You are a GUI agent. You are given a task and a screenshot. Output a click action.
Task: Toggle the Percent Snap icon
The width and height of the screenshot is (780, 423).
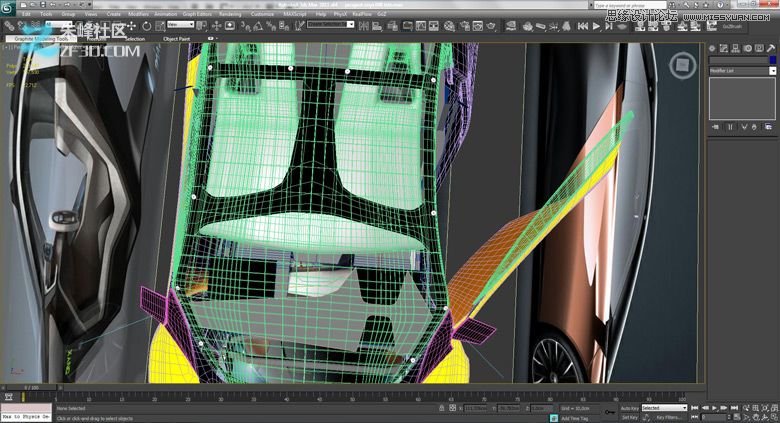tap(271, 26)
